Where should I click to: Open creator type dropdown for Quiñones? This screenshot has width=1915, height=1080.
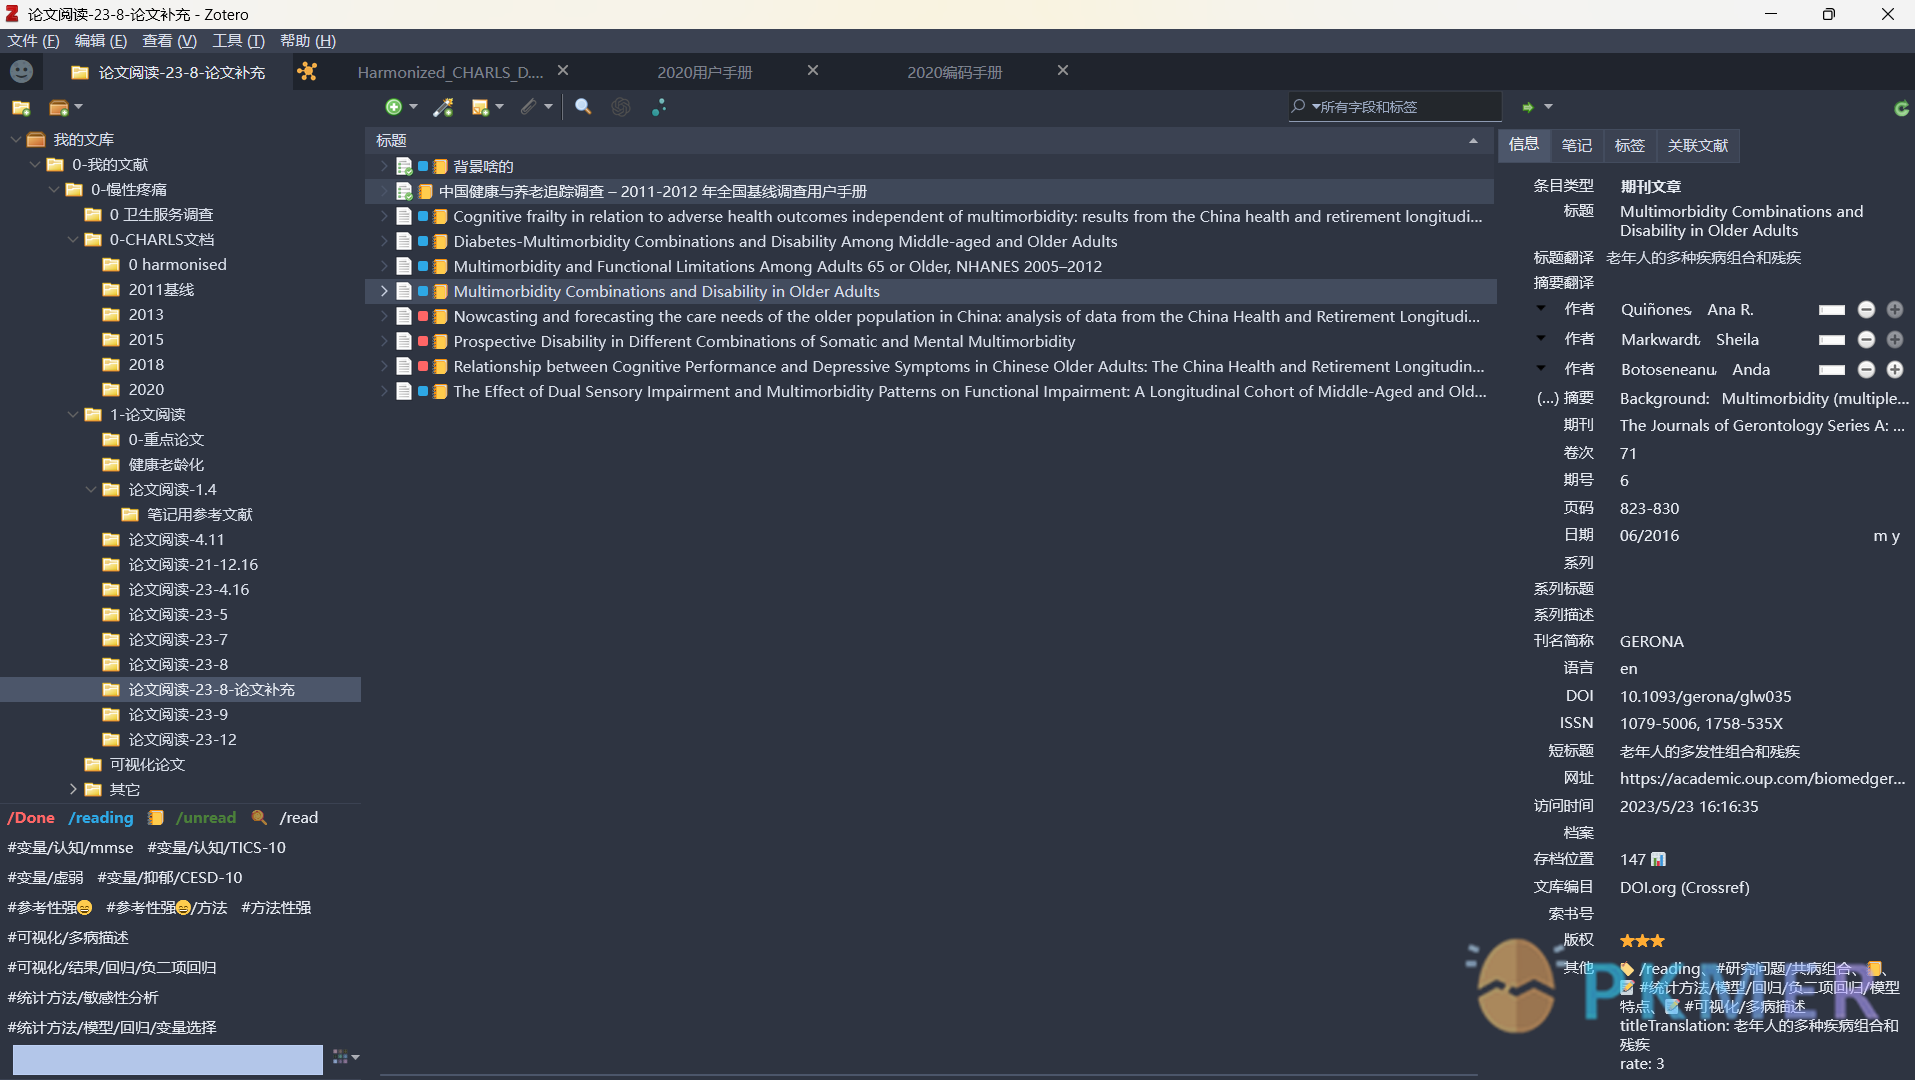(1541, 308)
